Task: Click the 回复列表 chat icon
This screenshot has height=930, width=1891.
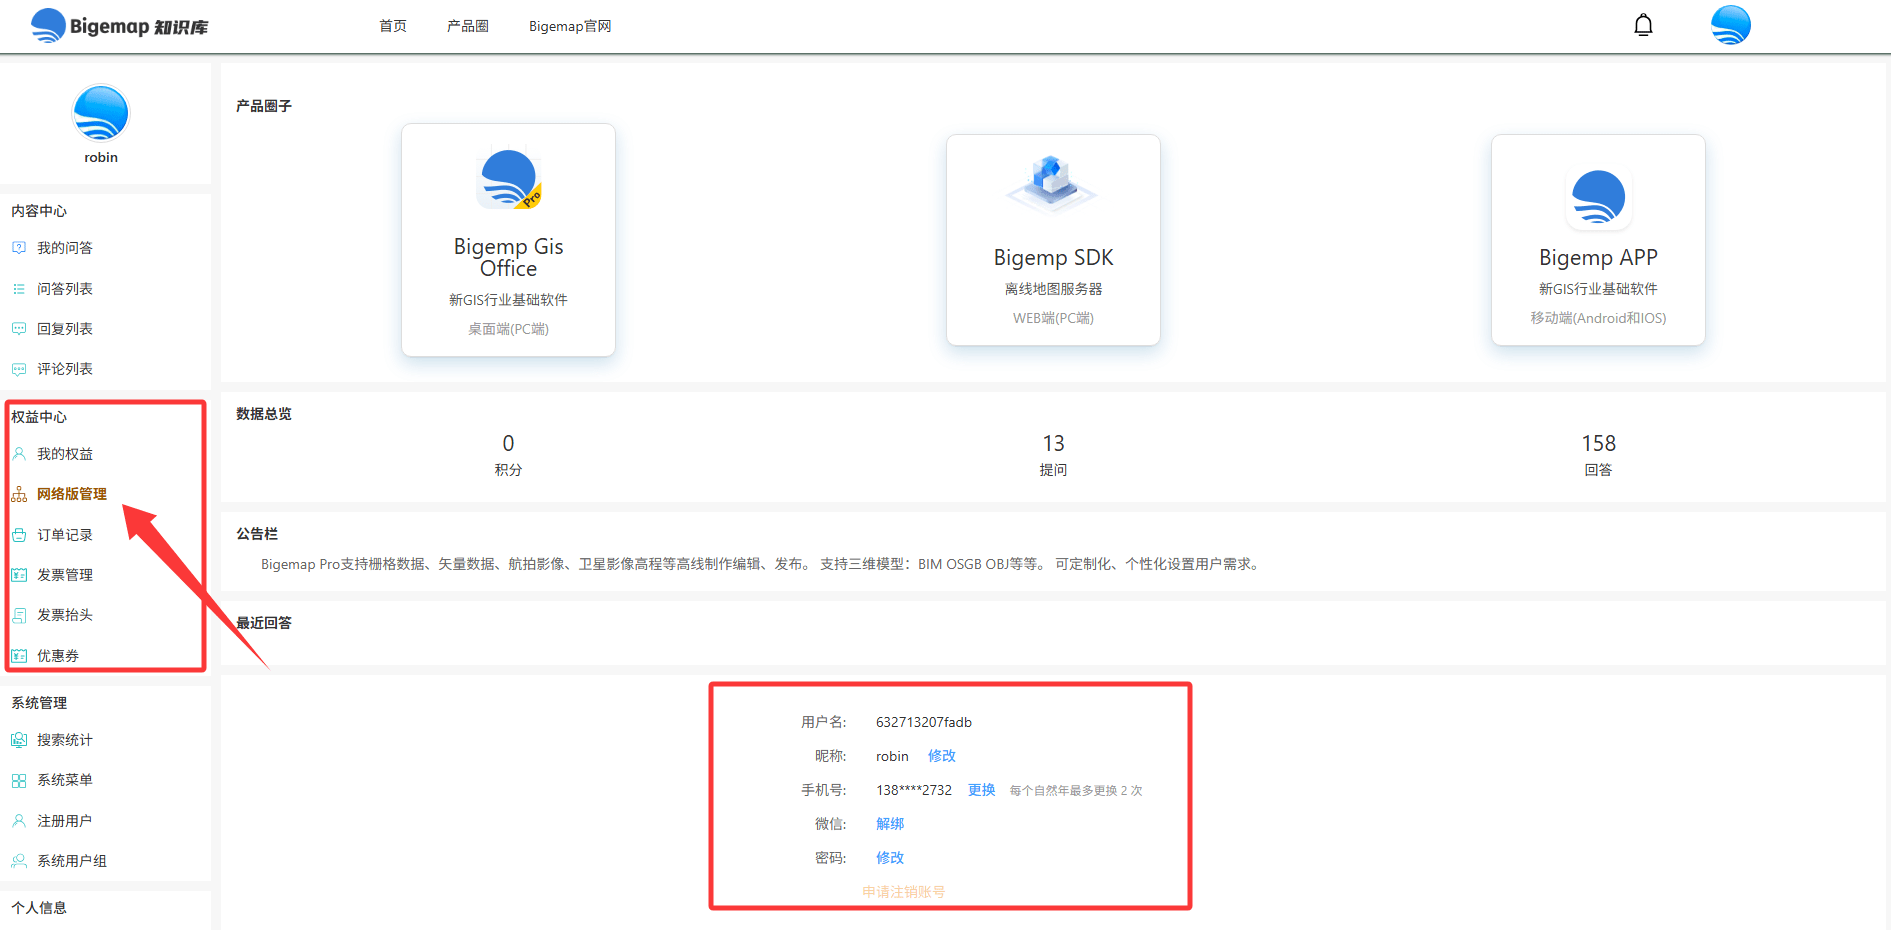Action: point(19,329)
